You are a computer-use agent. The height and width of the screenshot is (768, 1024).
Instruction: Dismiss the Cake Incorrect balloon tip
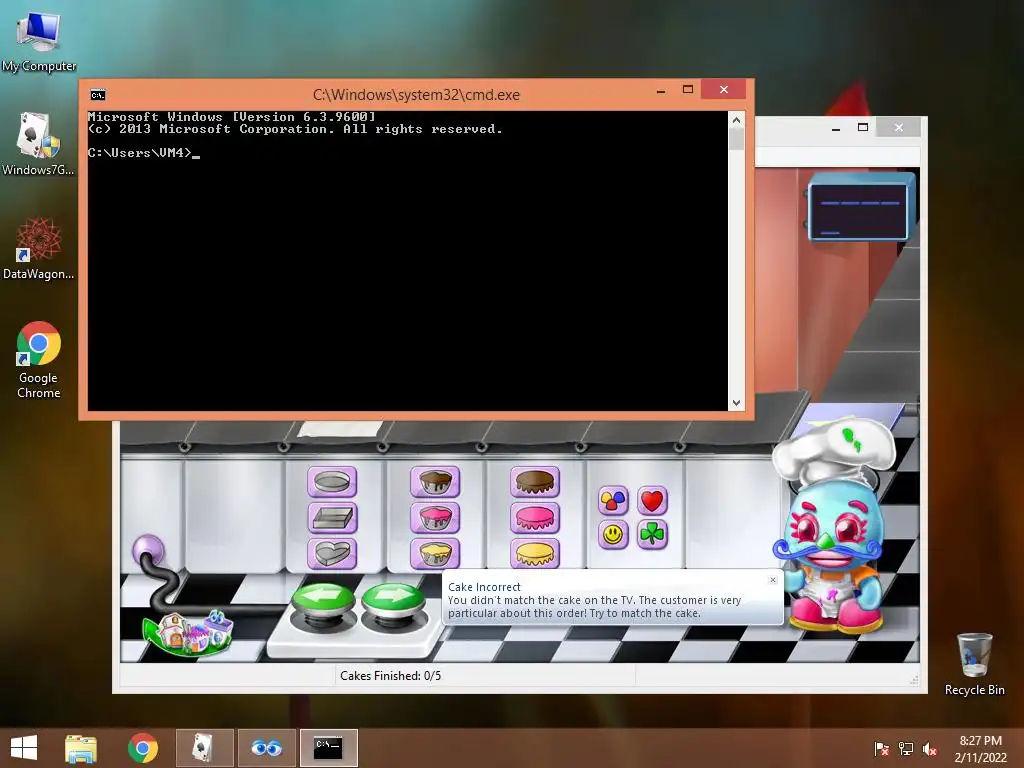[x=773, y=580]
